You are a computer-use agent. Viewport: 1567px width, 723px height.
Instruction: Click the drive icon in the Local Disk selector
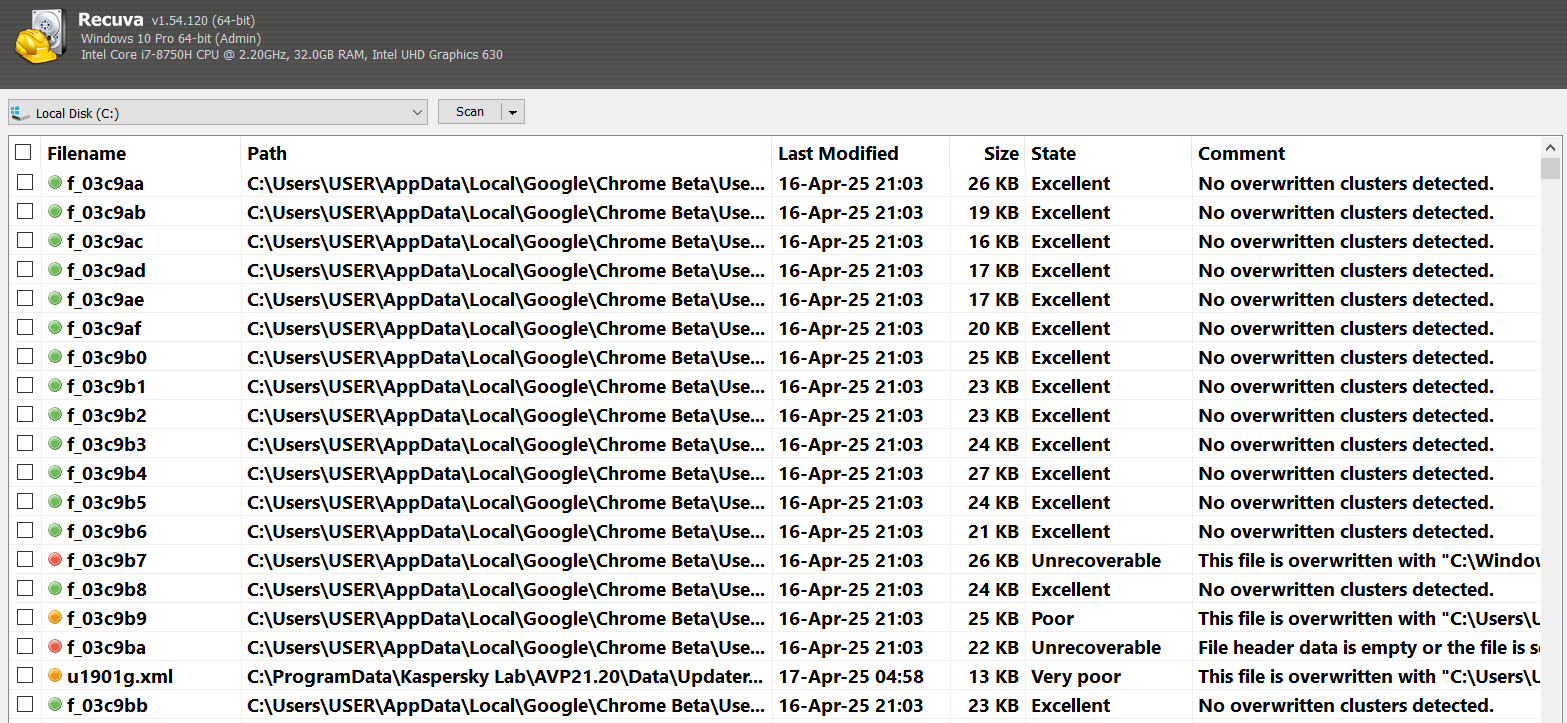[x=20, y=113]
